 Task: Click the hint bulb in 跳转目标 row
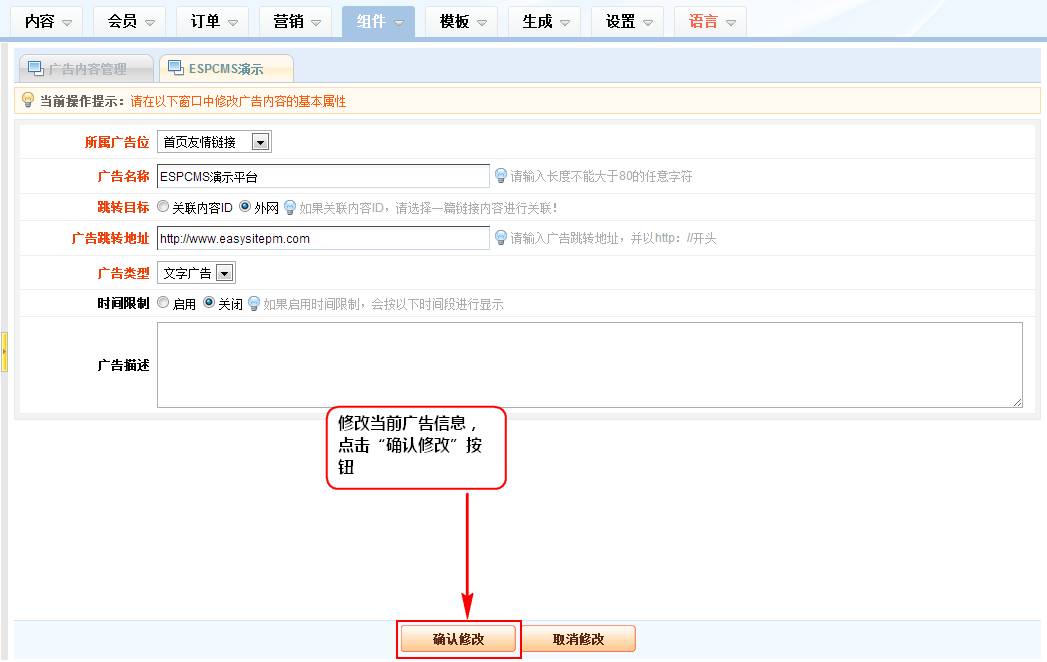tap(290, 207)
